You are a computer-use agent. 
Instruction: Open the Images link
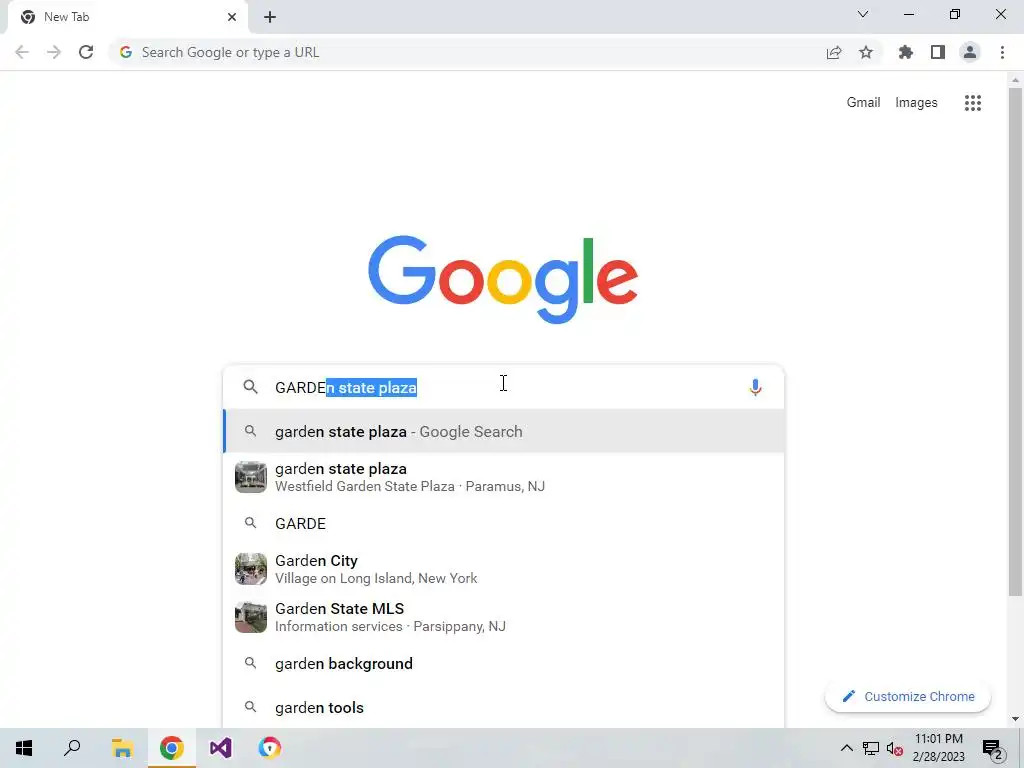point(916,103)
